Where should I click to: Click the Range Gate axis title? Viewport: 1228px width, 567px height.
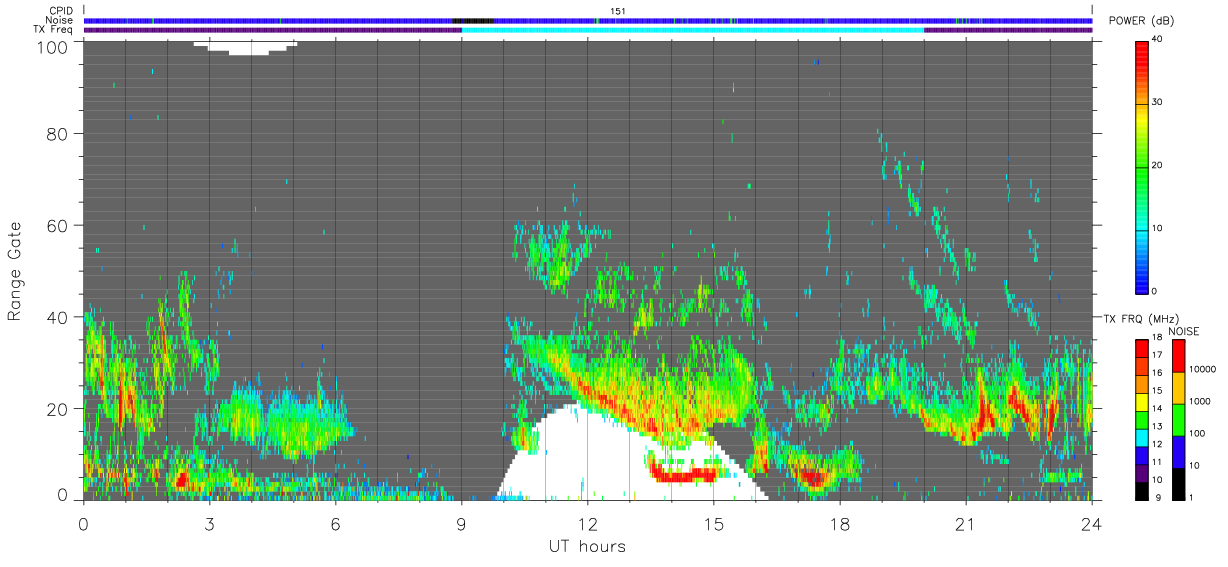click(14, 271)
